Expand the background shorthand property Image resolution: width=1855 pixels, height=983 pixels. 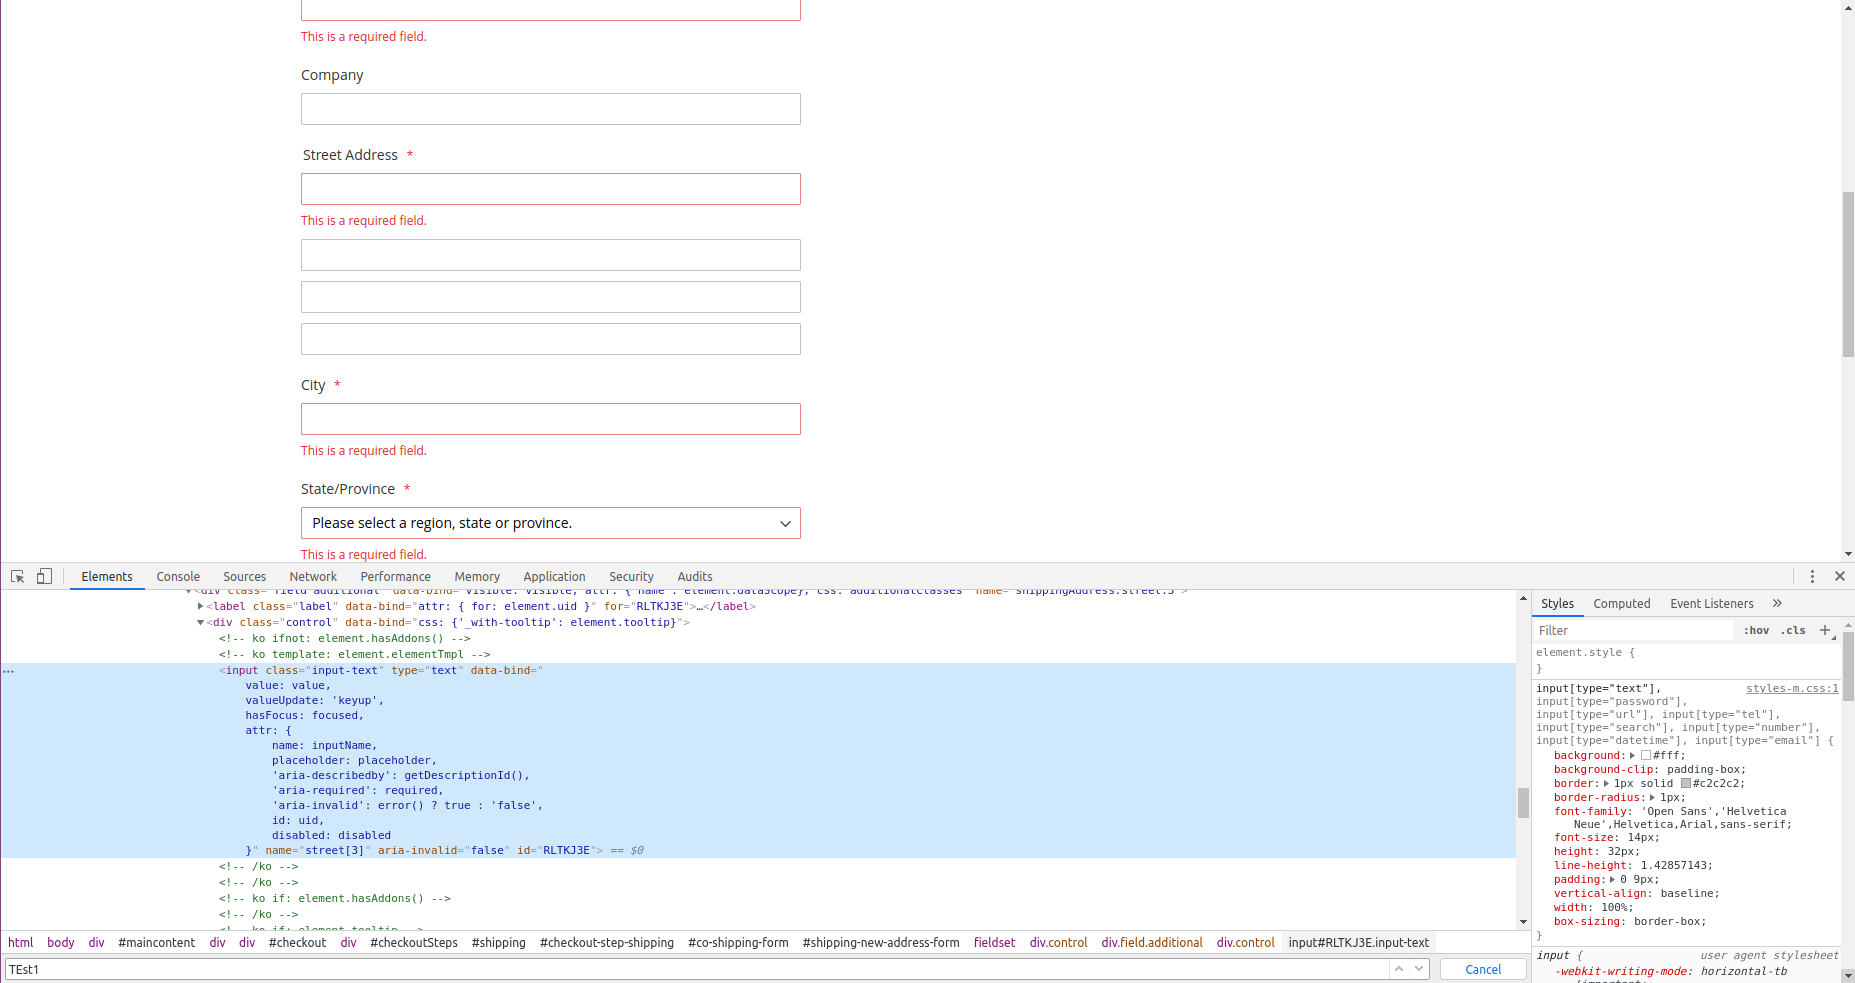pyautogui.click(x=1632, y=755)
